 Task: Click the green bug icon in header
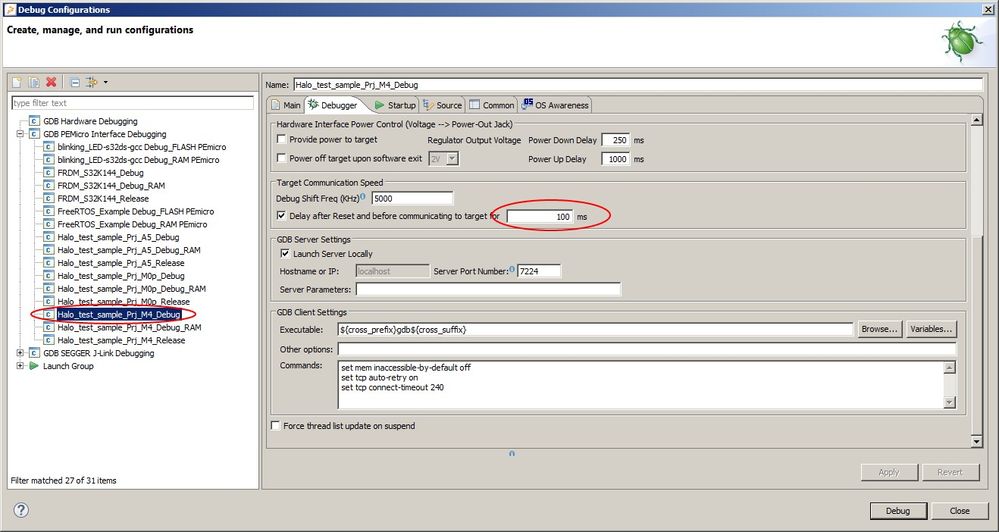tap(961, 42)
